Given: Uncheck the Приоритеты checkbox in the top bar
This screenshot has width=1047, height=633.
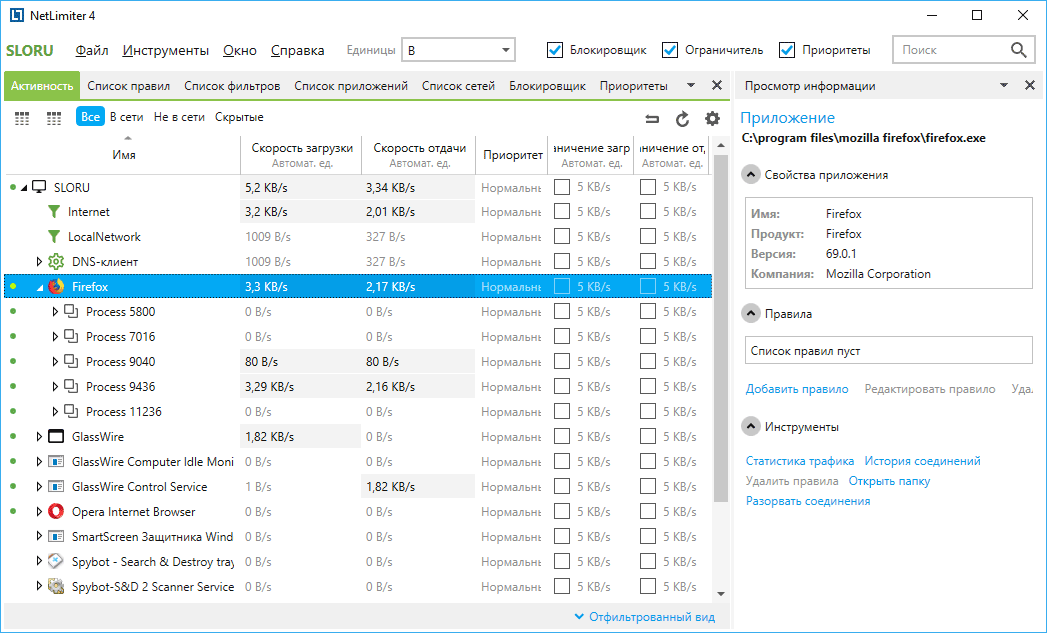Looking at the screenshot, I should tap(787, 50).
